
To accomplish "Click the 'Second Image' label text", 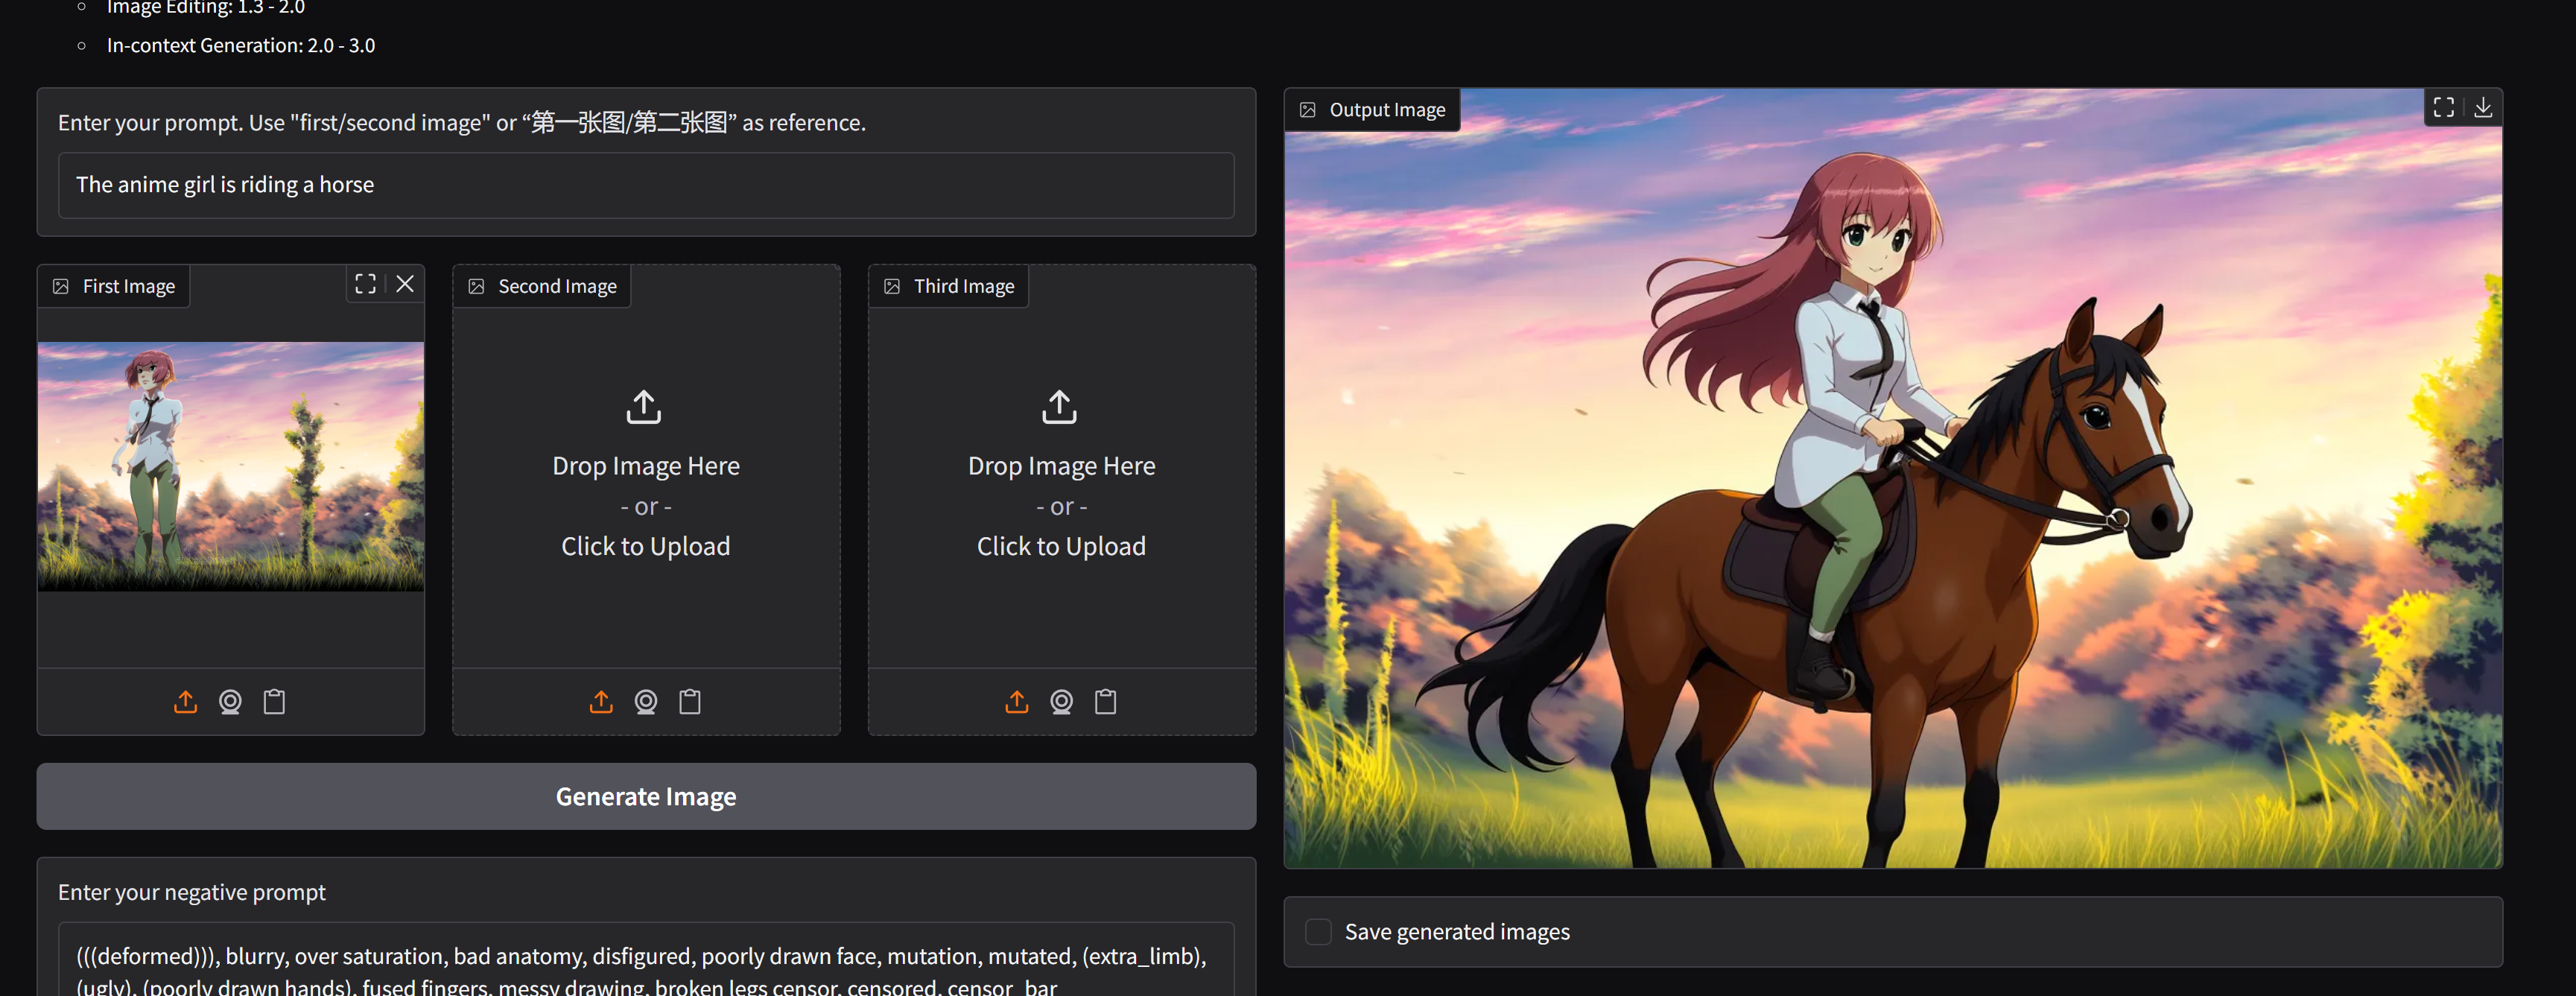I will pos(557,287).
